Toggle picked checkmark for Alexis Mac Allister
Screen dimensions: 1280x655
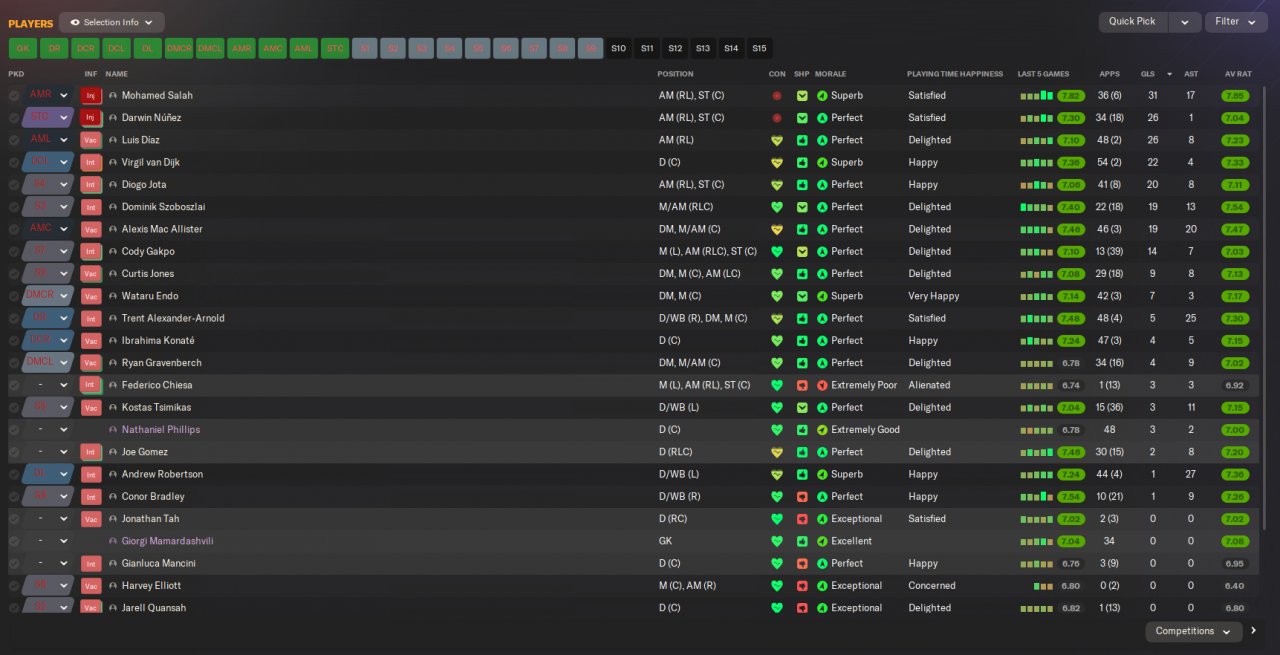[x=14, y=229]
